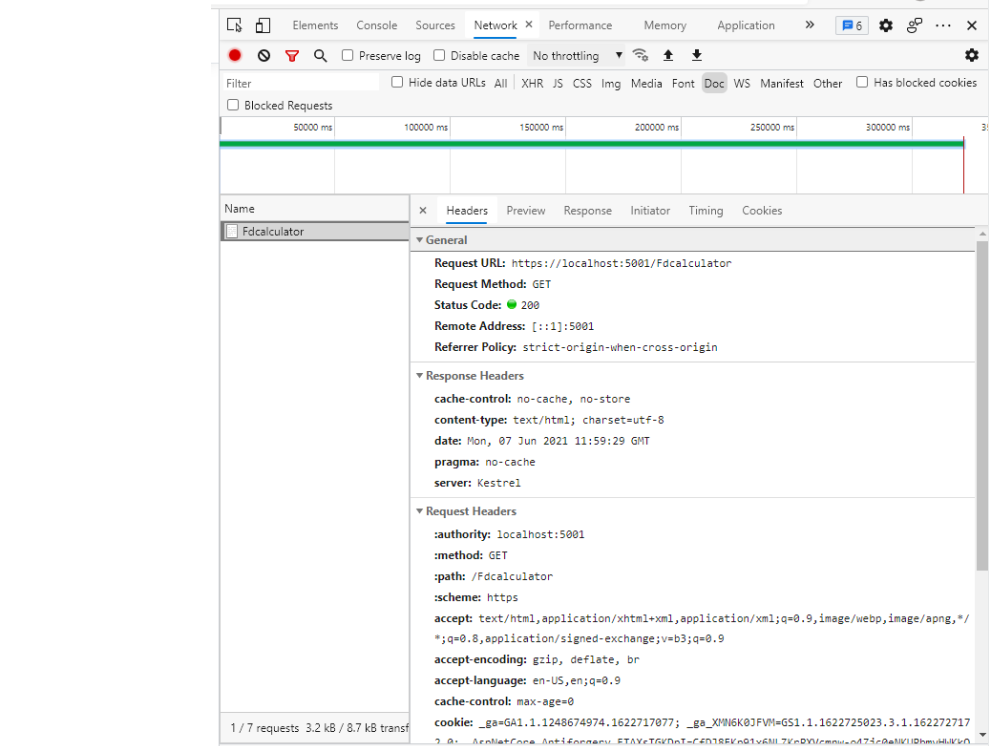Open the Sources tab
Screen dimensions: 989x746
435,25
